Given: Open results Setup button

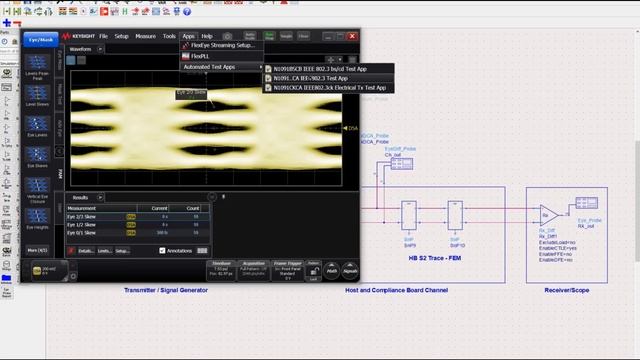Looking at the screenshot, I should tap(122, 251).
